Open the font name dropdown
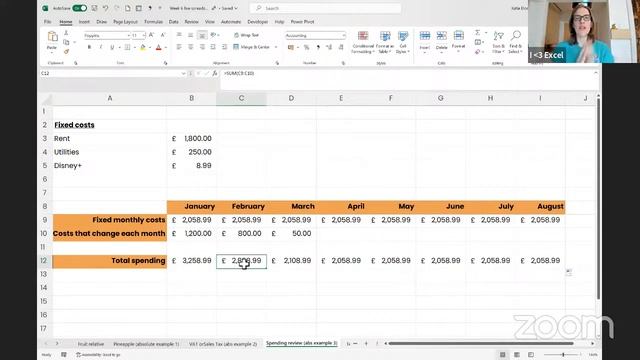 point(128,36)
